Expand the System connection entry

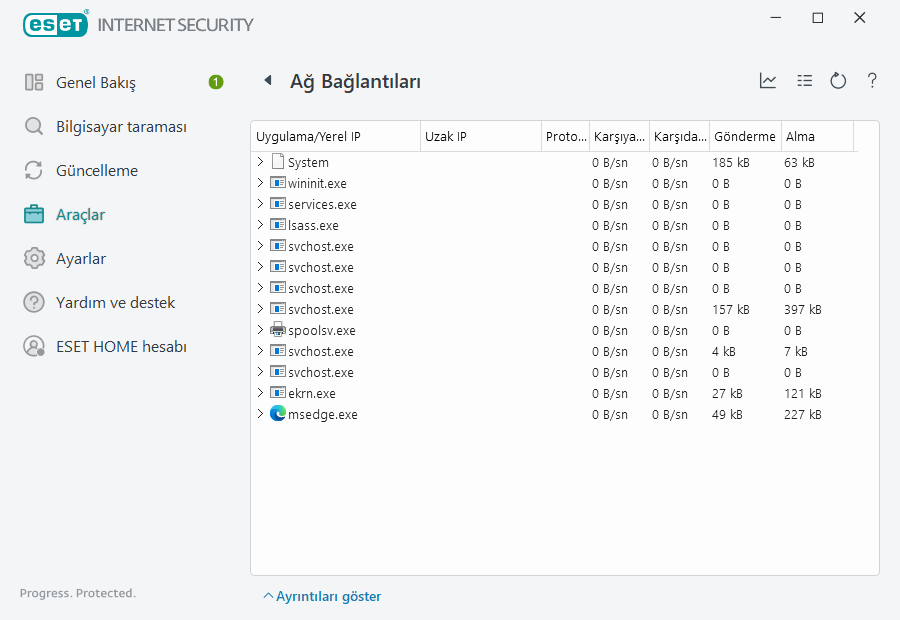(x=262, y=161)
